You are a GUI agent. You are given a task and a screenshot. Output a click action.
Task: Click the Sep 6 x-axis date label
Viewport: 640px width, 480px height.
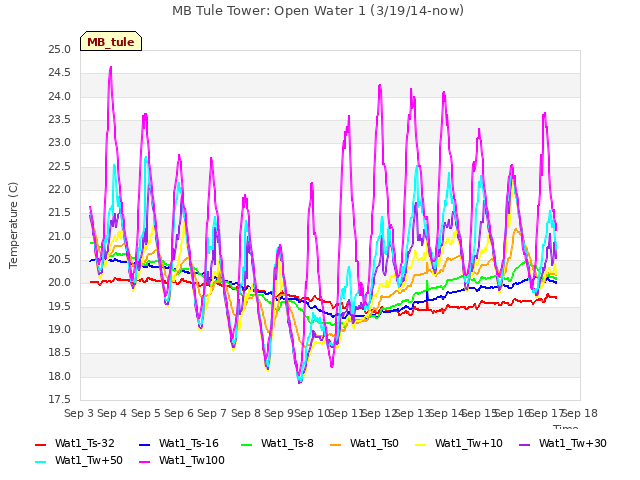179,413
